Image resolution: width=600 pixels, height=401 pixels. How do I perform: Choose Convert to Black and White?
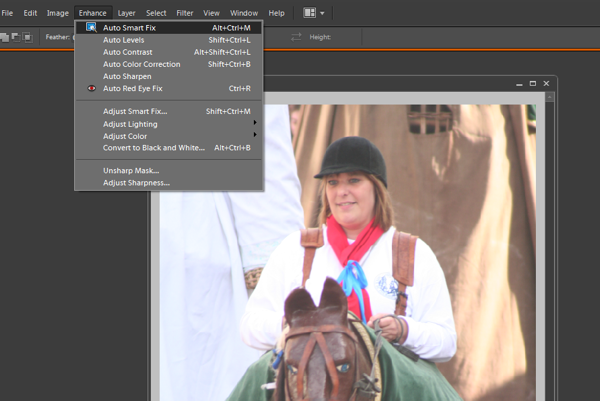(153, 147)
